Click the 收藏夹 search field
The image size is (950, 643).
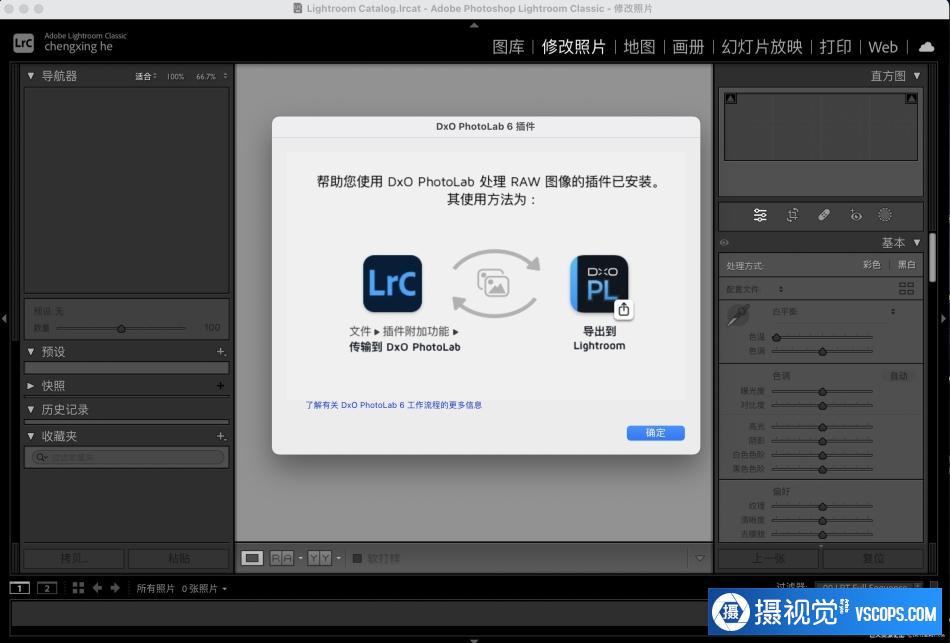pos(127,457)
